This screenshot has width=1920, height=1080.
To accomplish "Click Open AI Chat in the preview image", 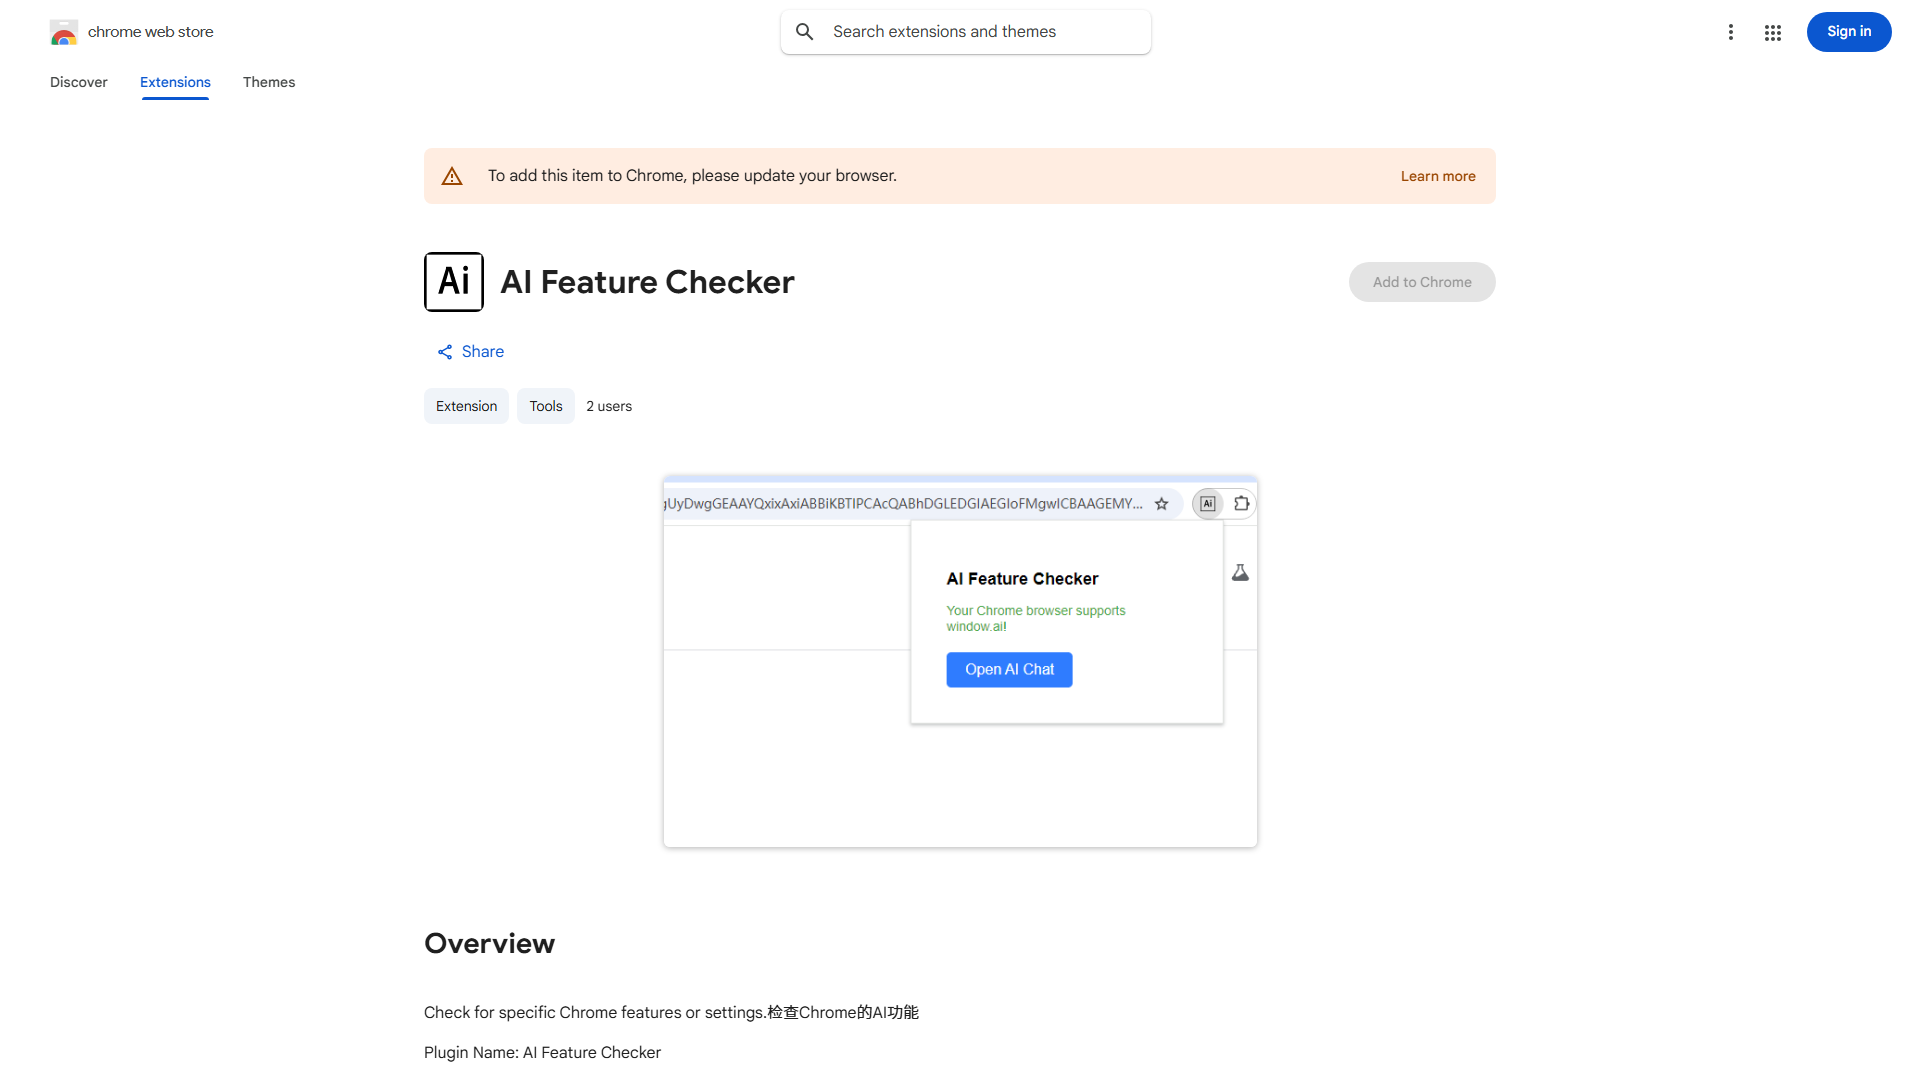I will (1009, 669).
